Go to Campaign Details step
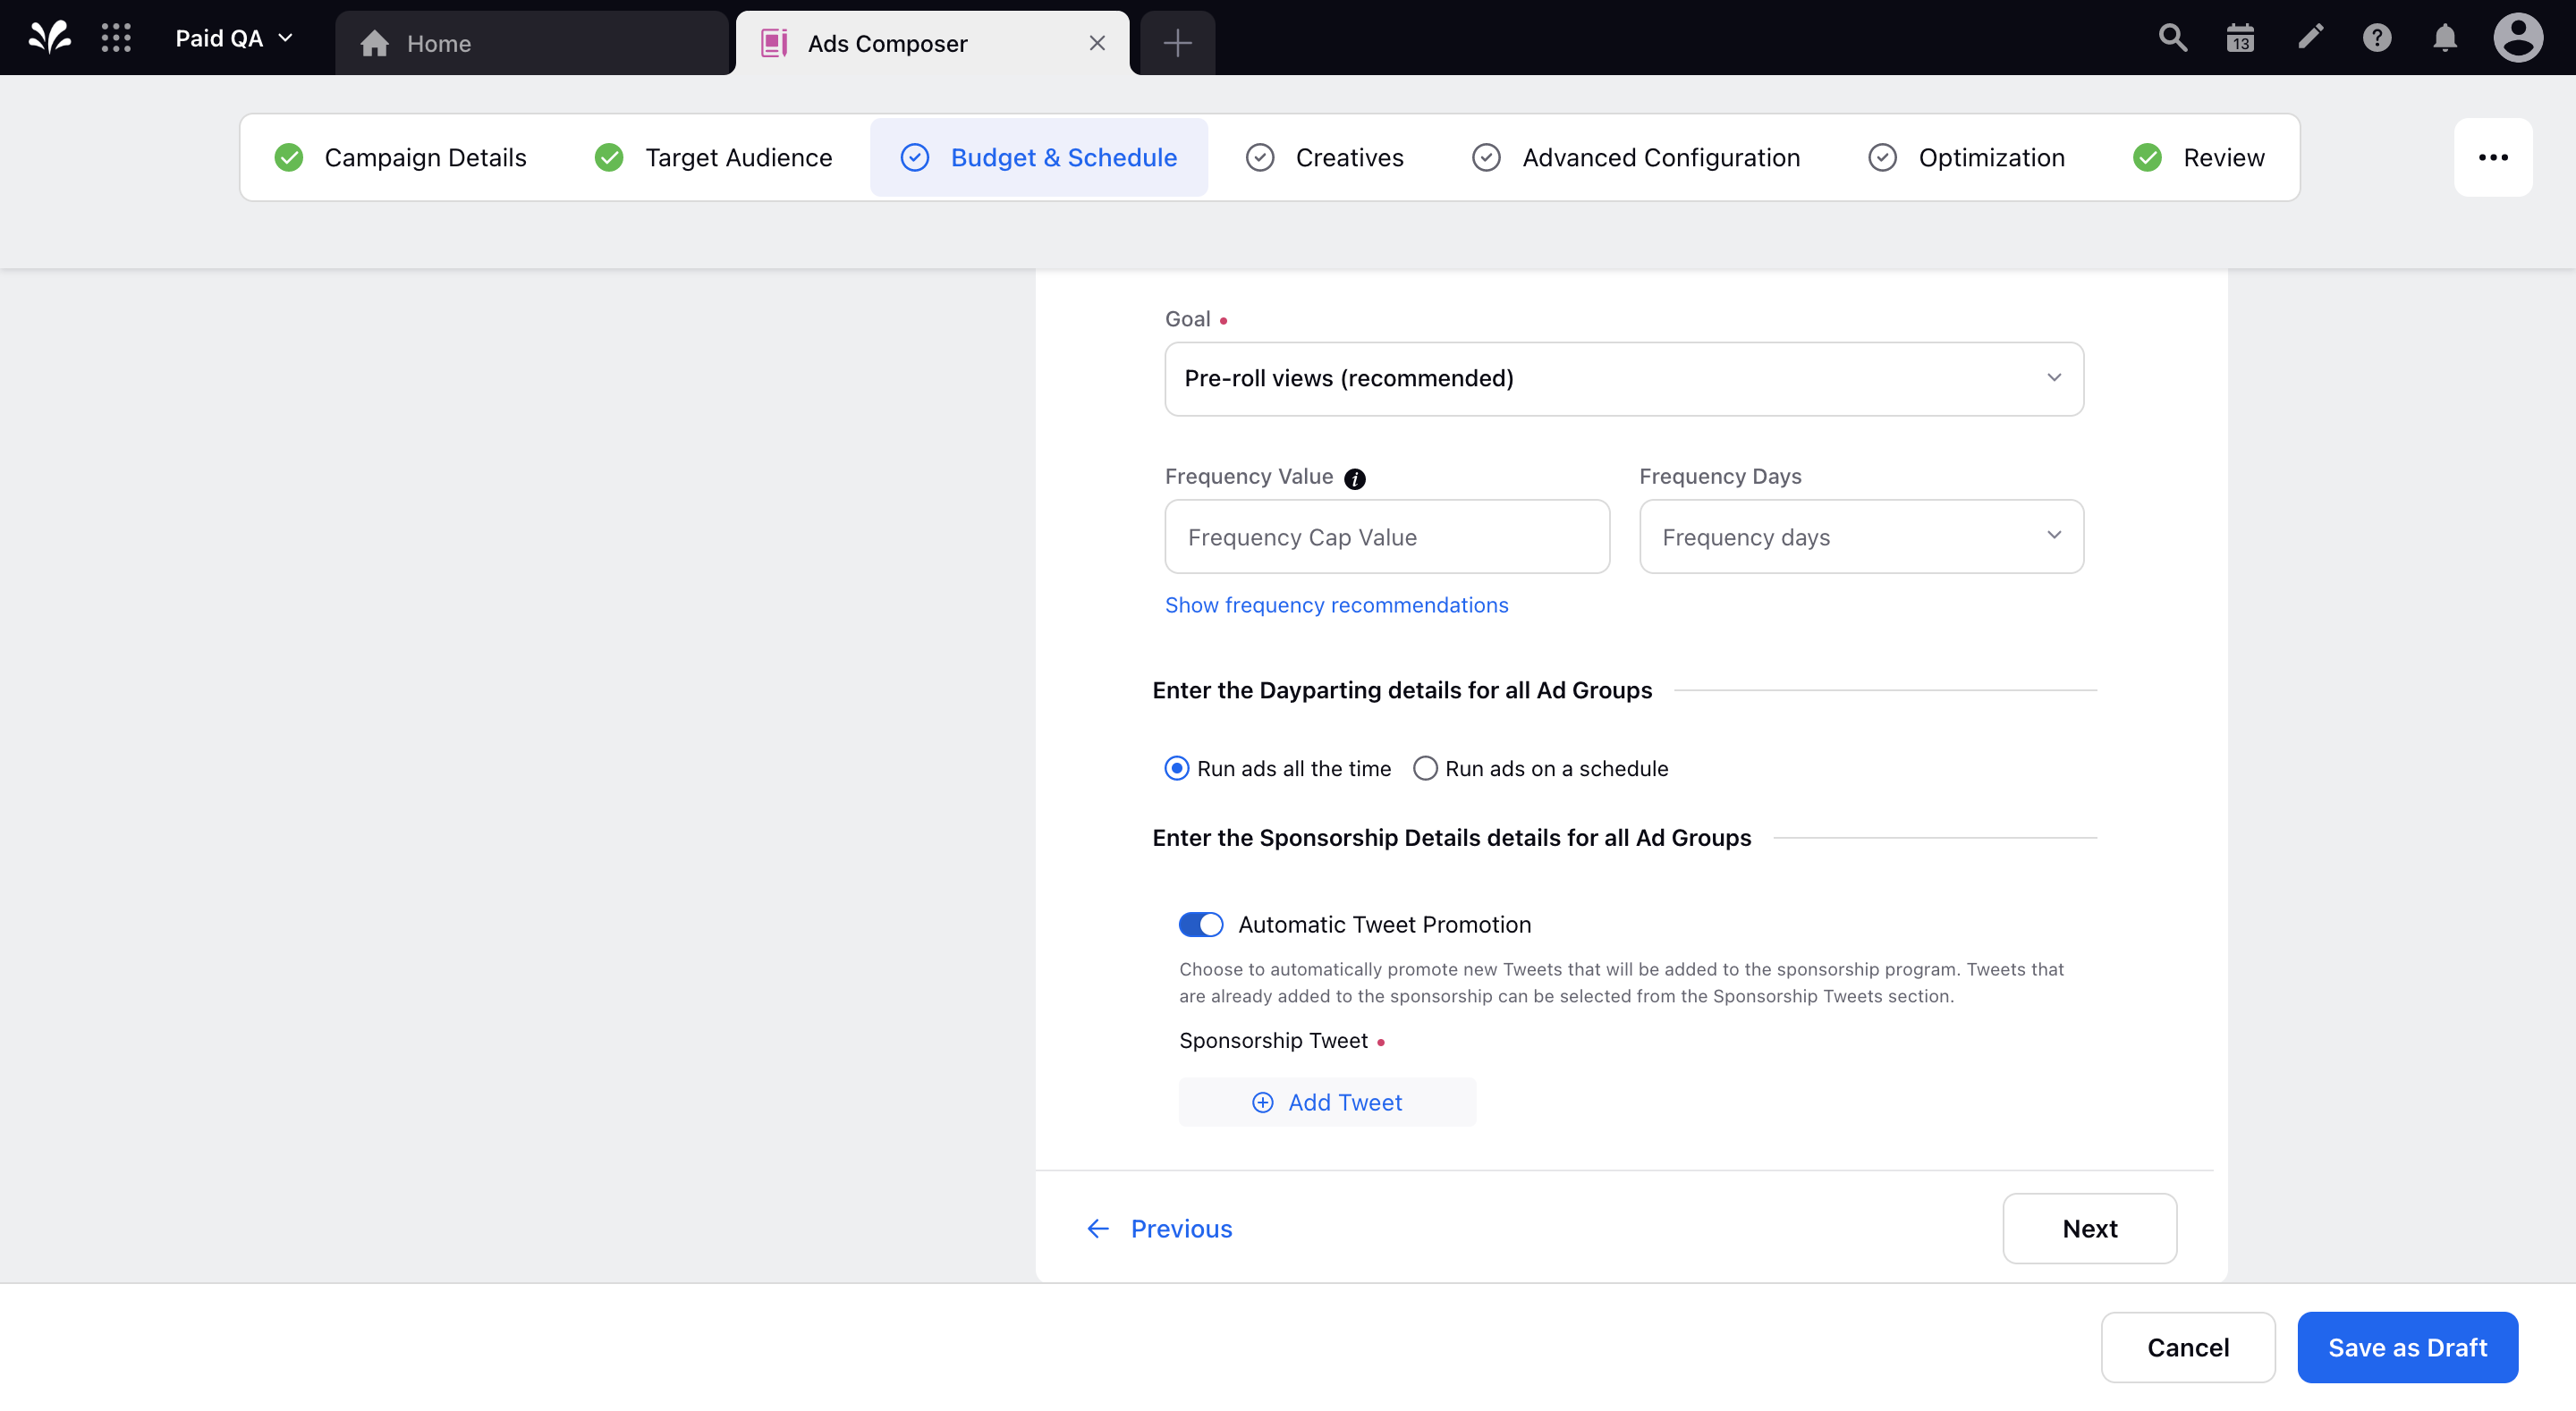This screenshot has width=2576, height=1411. (x=400, y=157)
